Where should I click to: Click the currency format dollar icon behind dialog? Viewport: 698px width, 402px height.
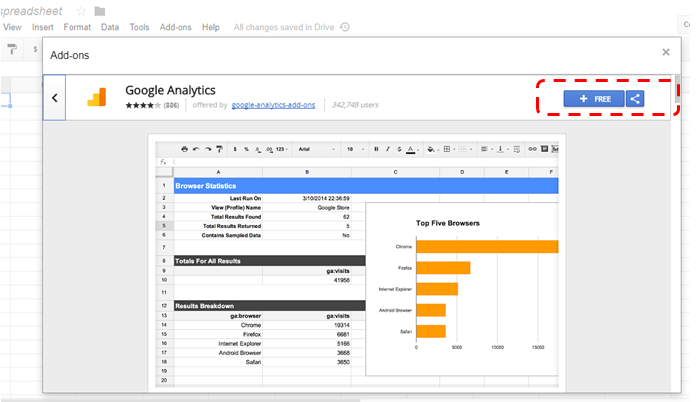click(35, 49)
